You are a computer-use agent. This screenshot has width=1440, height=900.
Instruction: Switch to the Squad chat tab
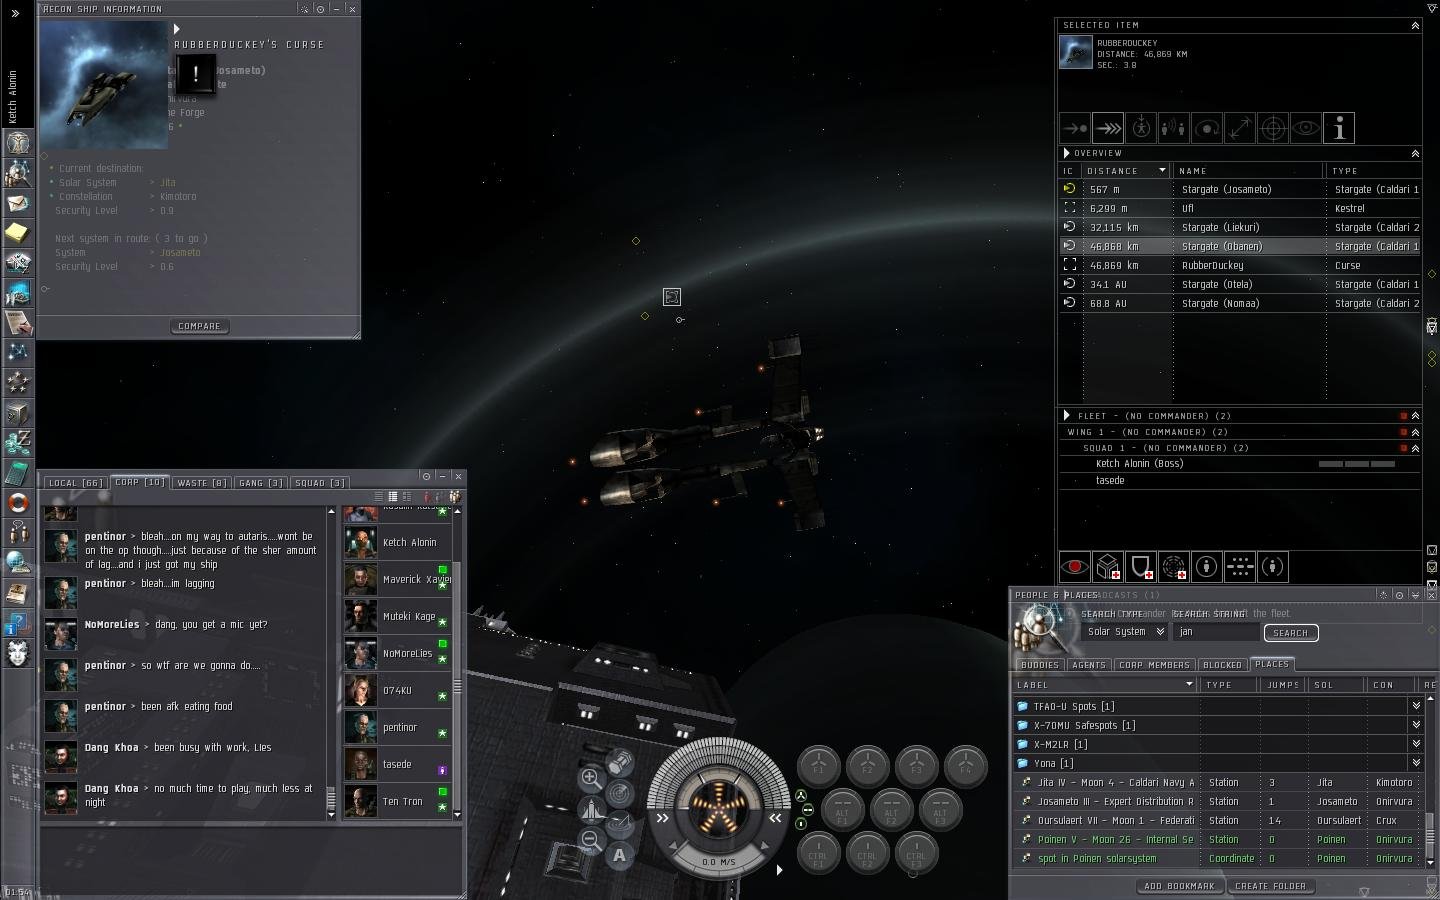tap(320, 482)
